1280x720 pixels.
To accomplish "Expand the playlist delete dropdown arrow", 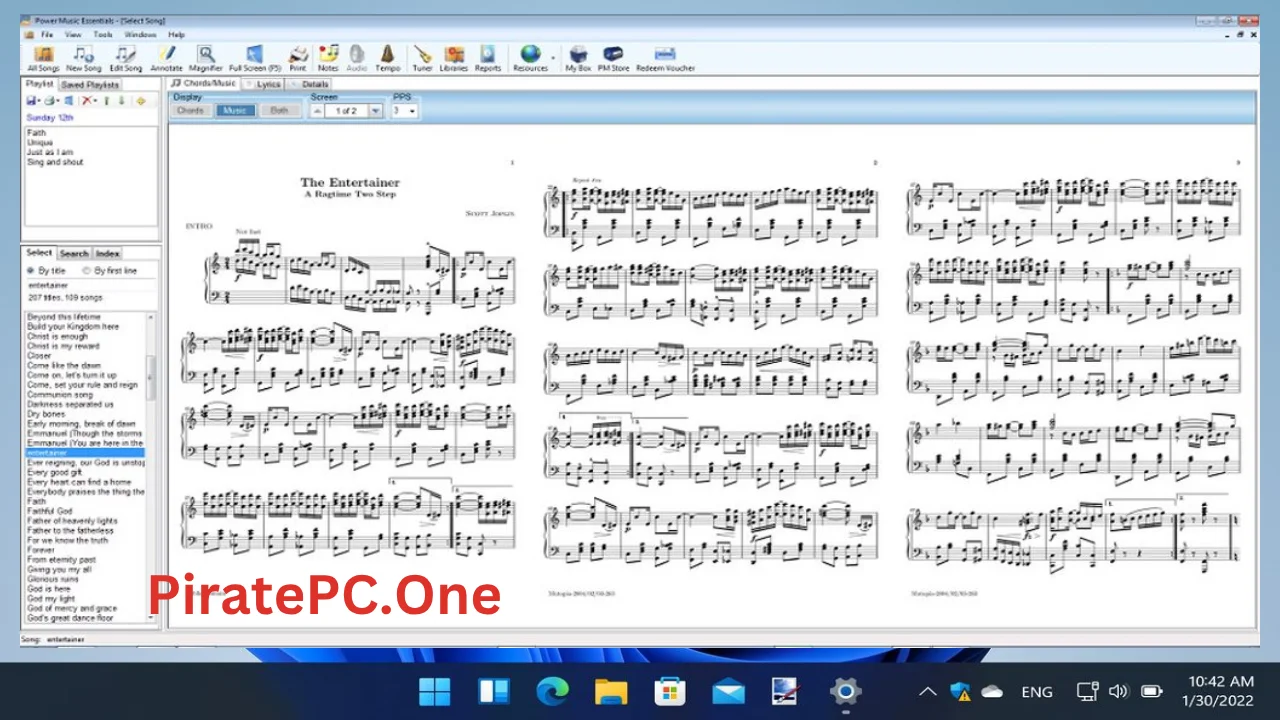I will 95,101.
